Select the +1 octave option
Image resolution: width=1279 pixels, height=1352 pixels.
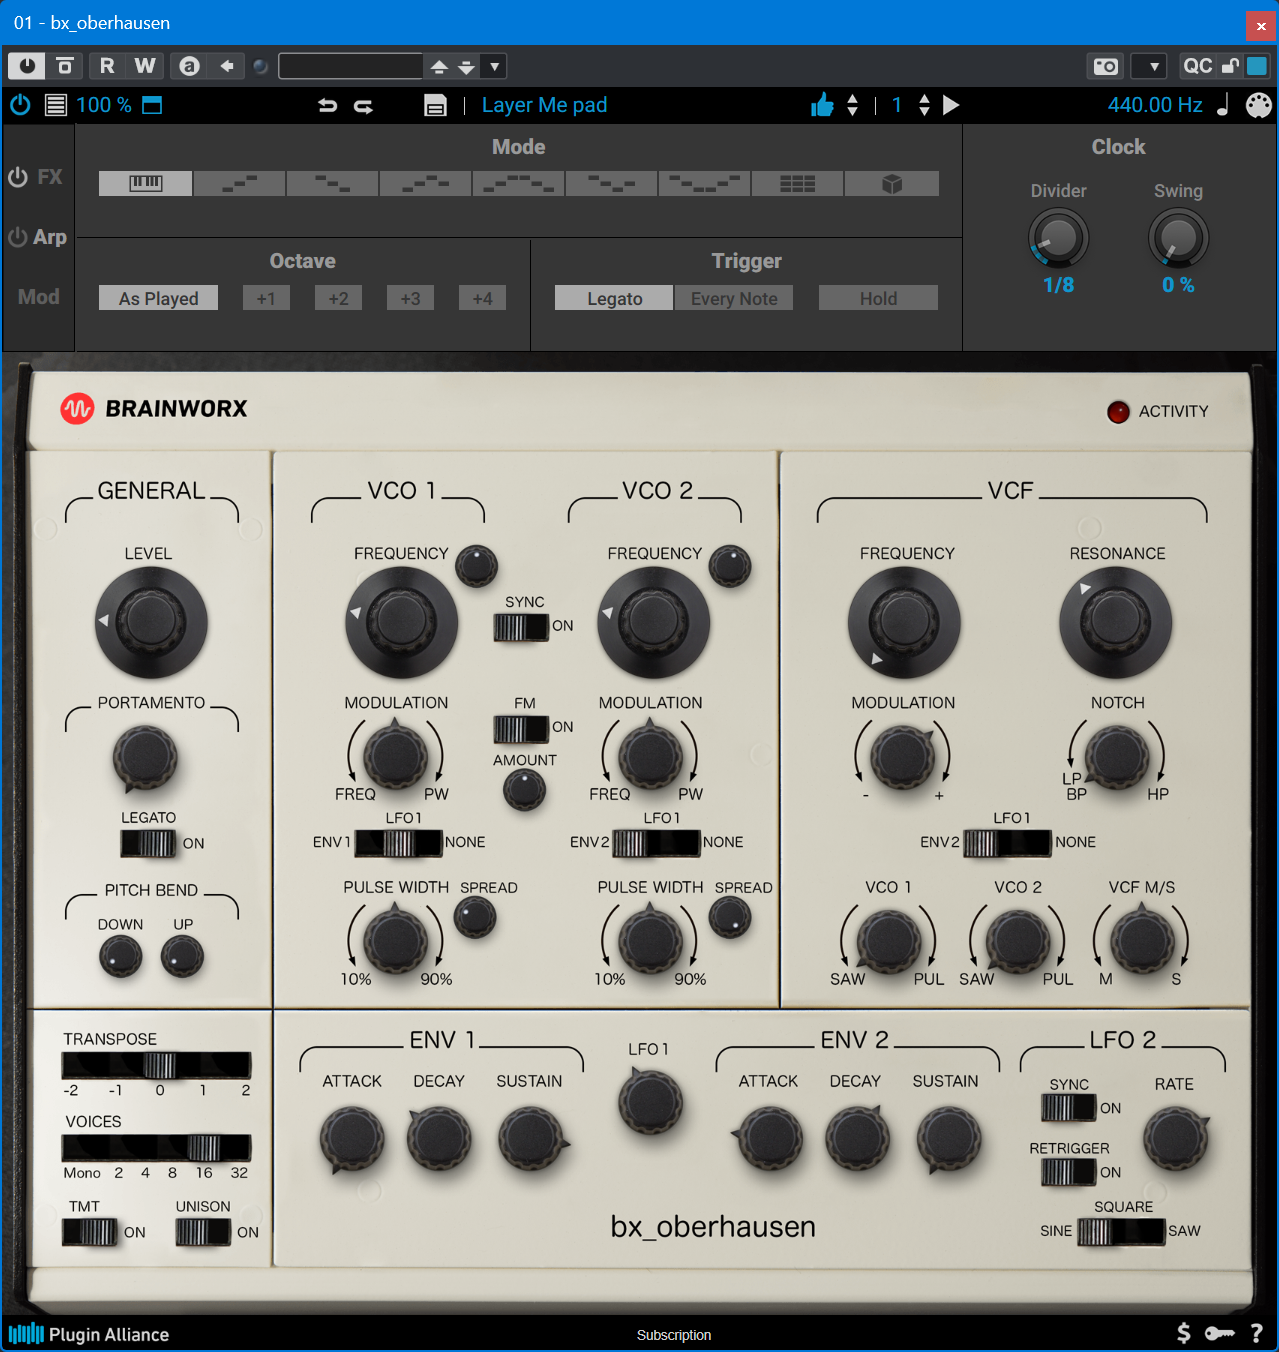tap(266, 298)
